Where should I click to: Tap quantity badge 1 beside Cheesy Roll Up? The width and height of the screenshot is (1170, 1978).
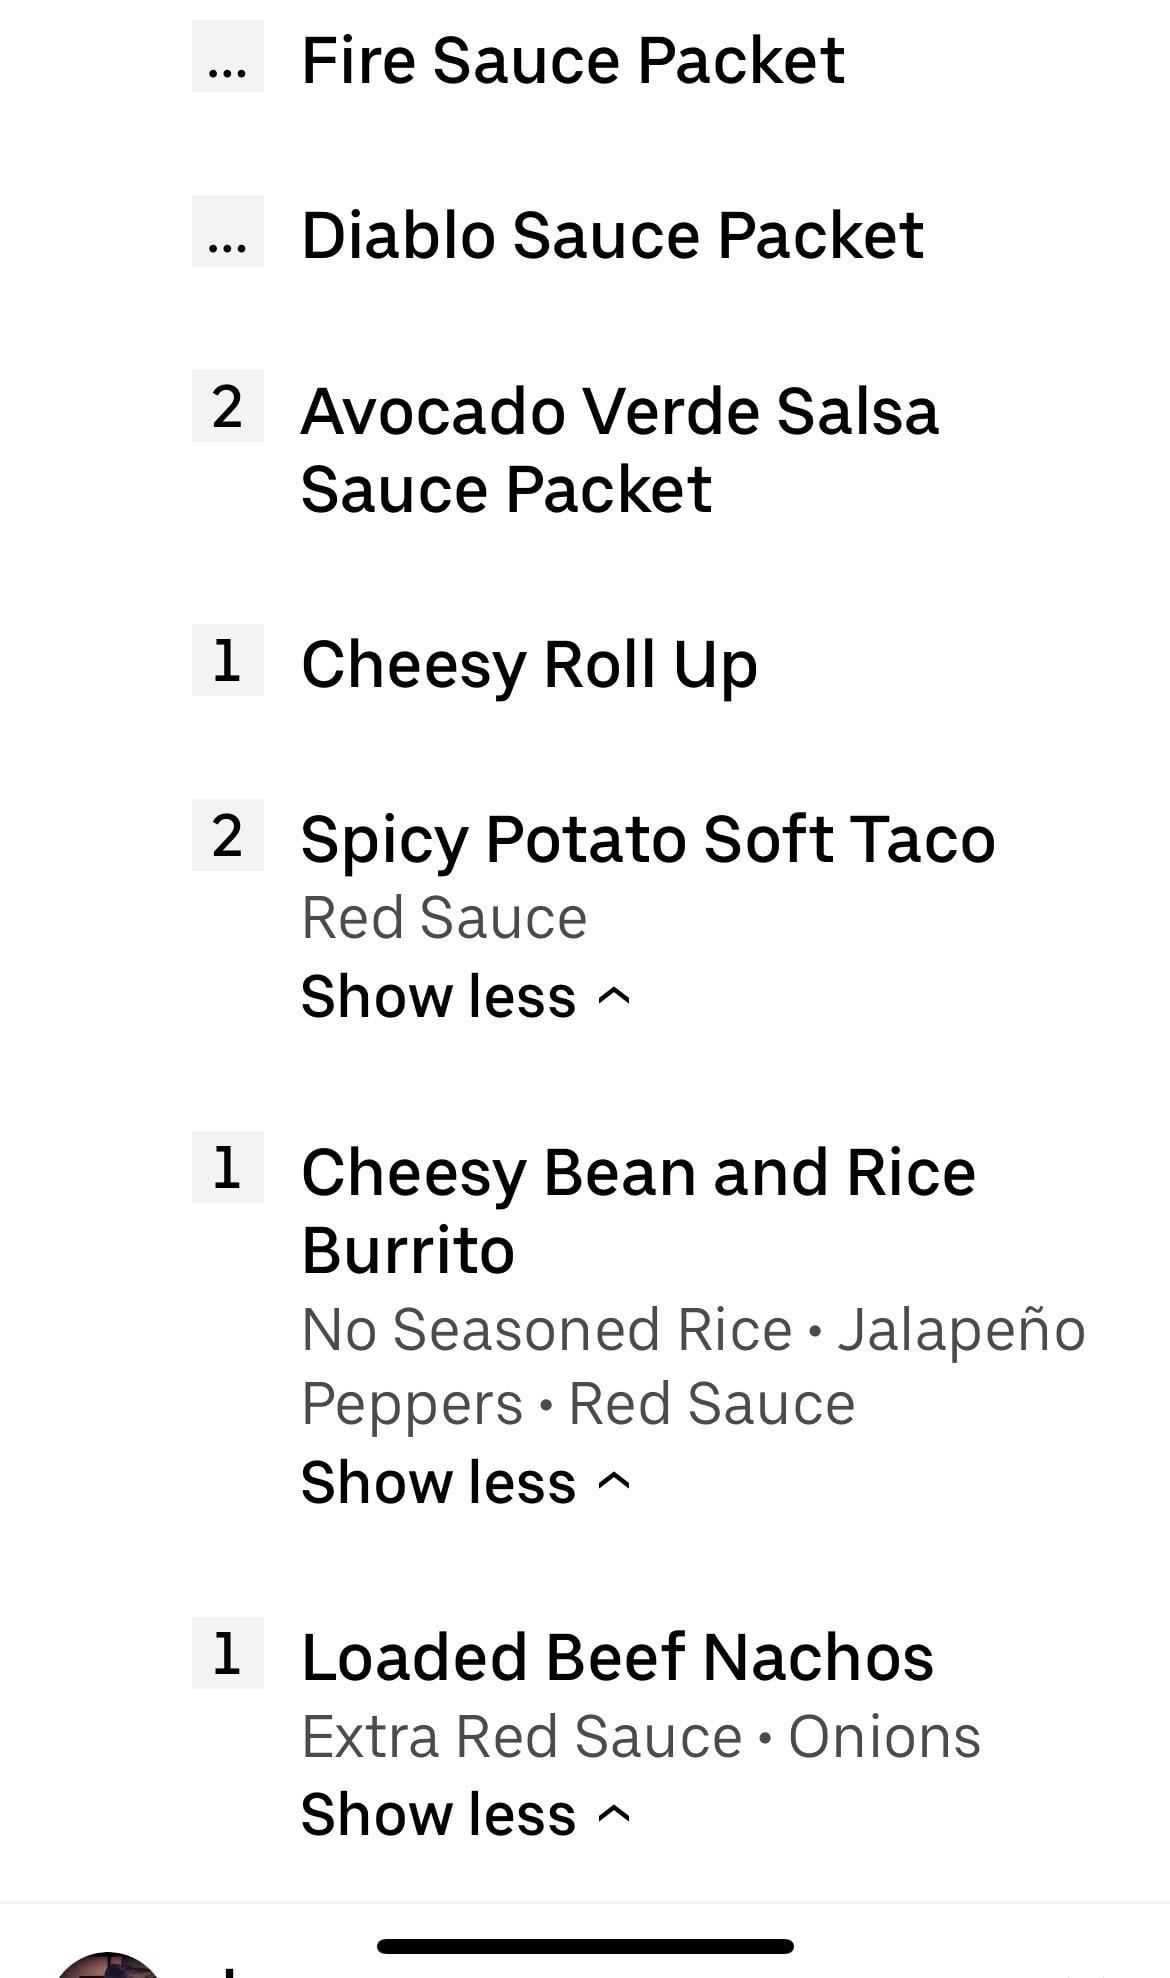coord(228,661)
